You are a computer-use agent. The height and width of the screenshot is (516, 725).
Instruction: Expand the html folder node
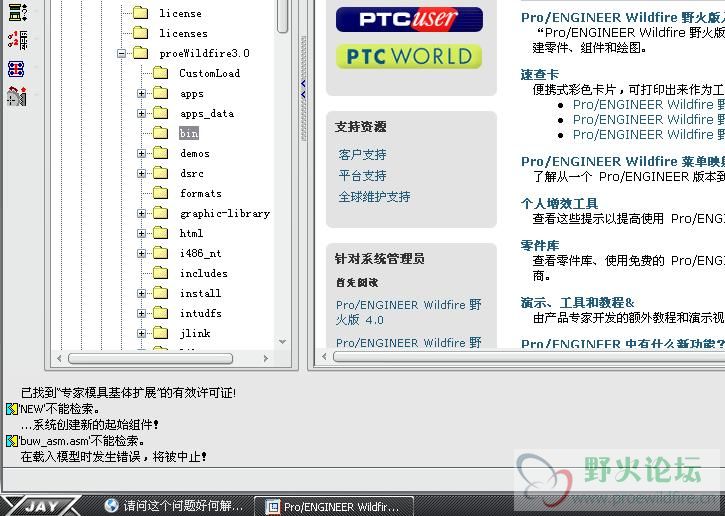click(x=141, y=233)
